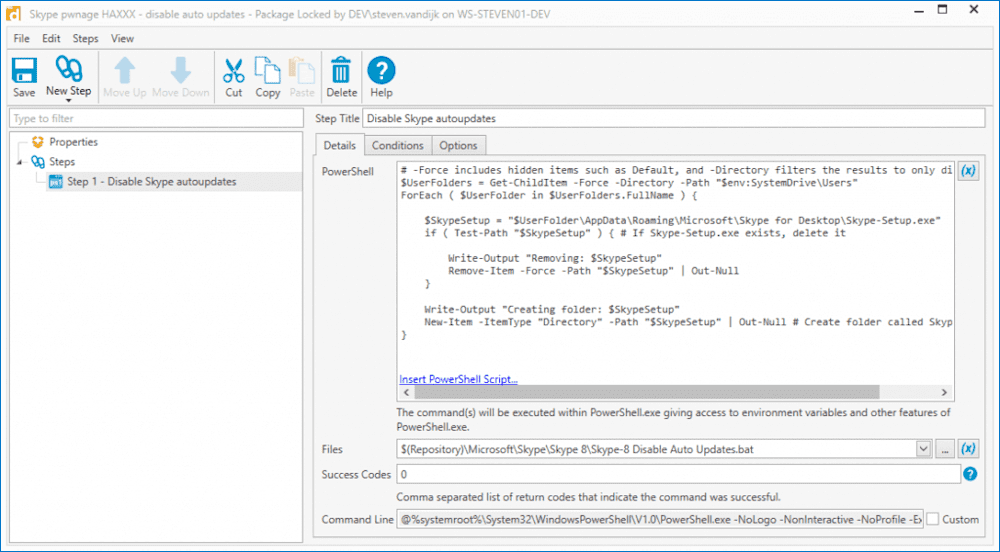Screen dimensions: 1000x552
Task: Click the Move Up arrow icon
Action: pyautogui.click(x=124, y=70)
